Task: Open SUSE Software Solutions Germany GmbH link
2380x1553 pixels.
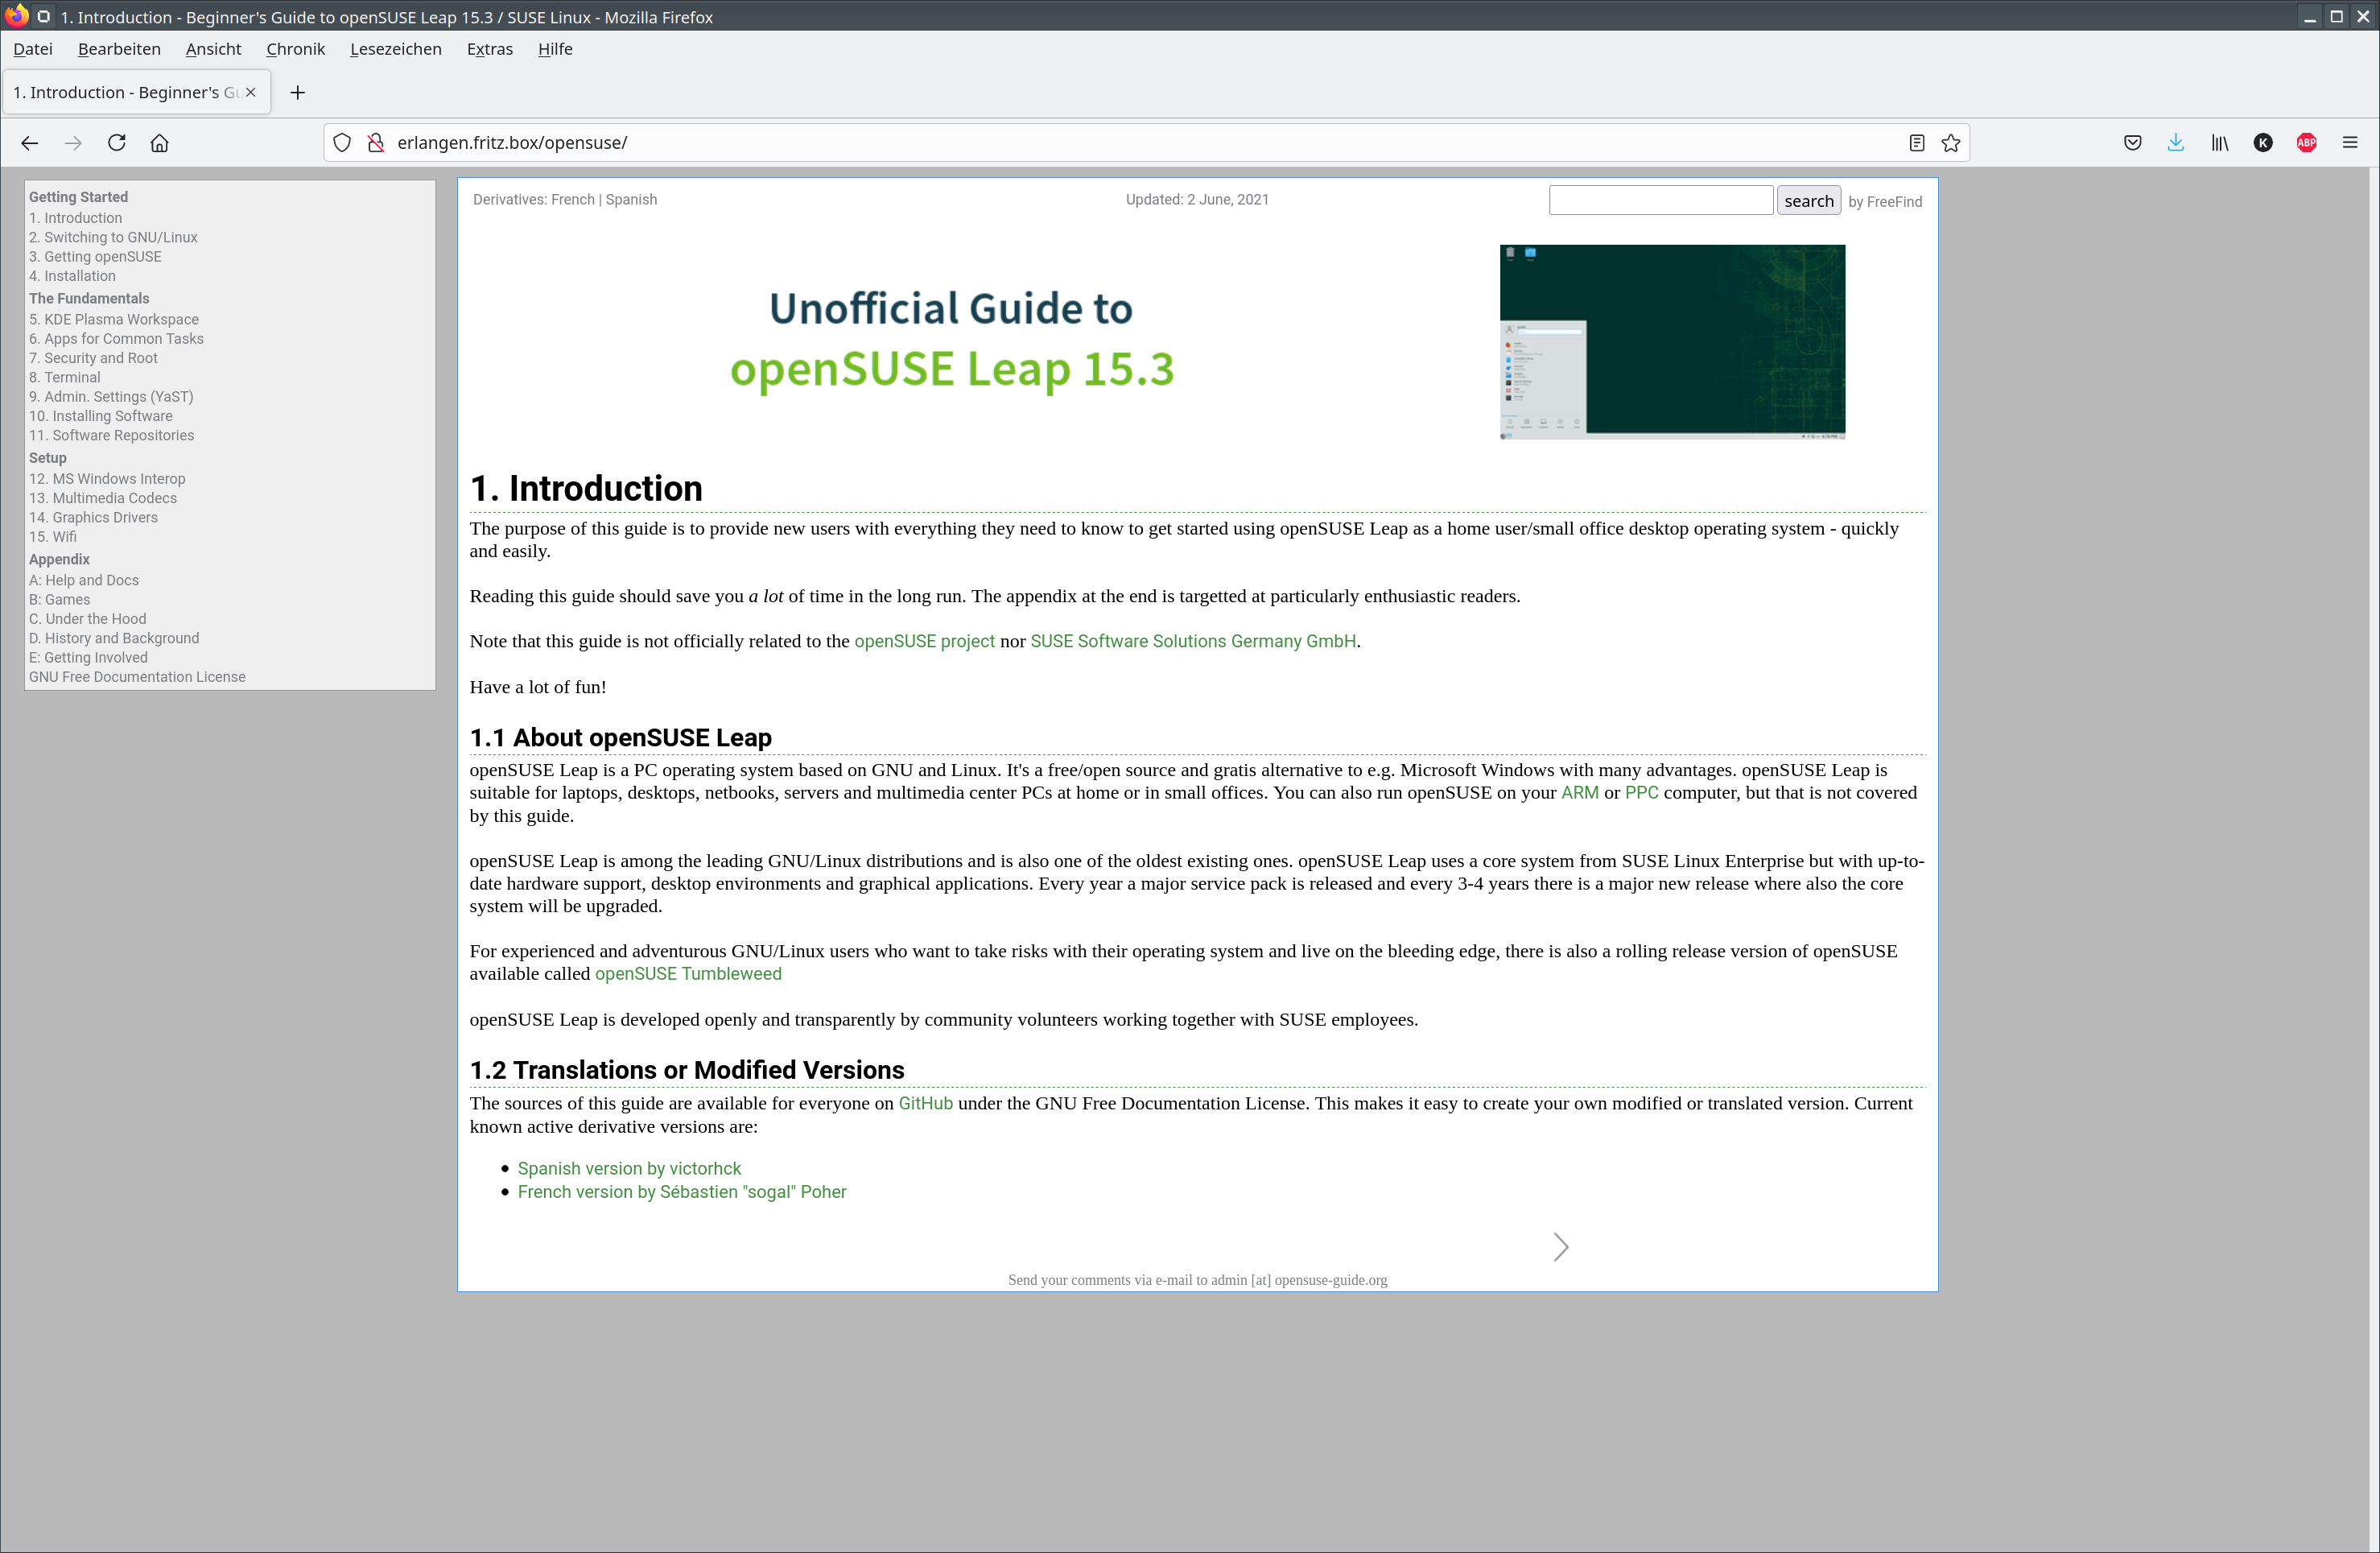Action: pos(1193,642)
